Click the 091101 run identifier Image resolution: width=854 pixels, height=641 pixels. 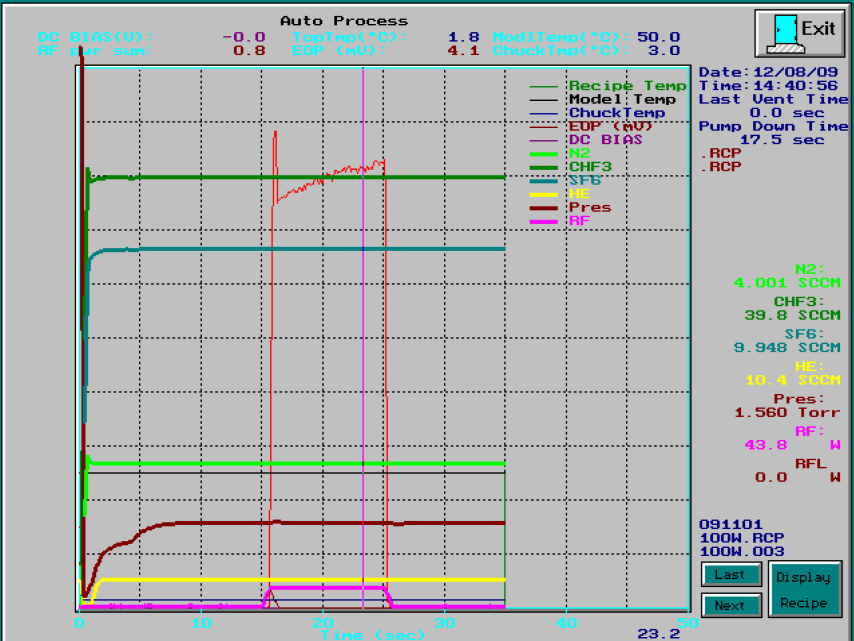tap(730, 524)
